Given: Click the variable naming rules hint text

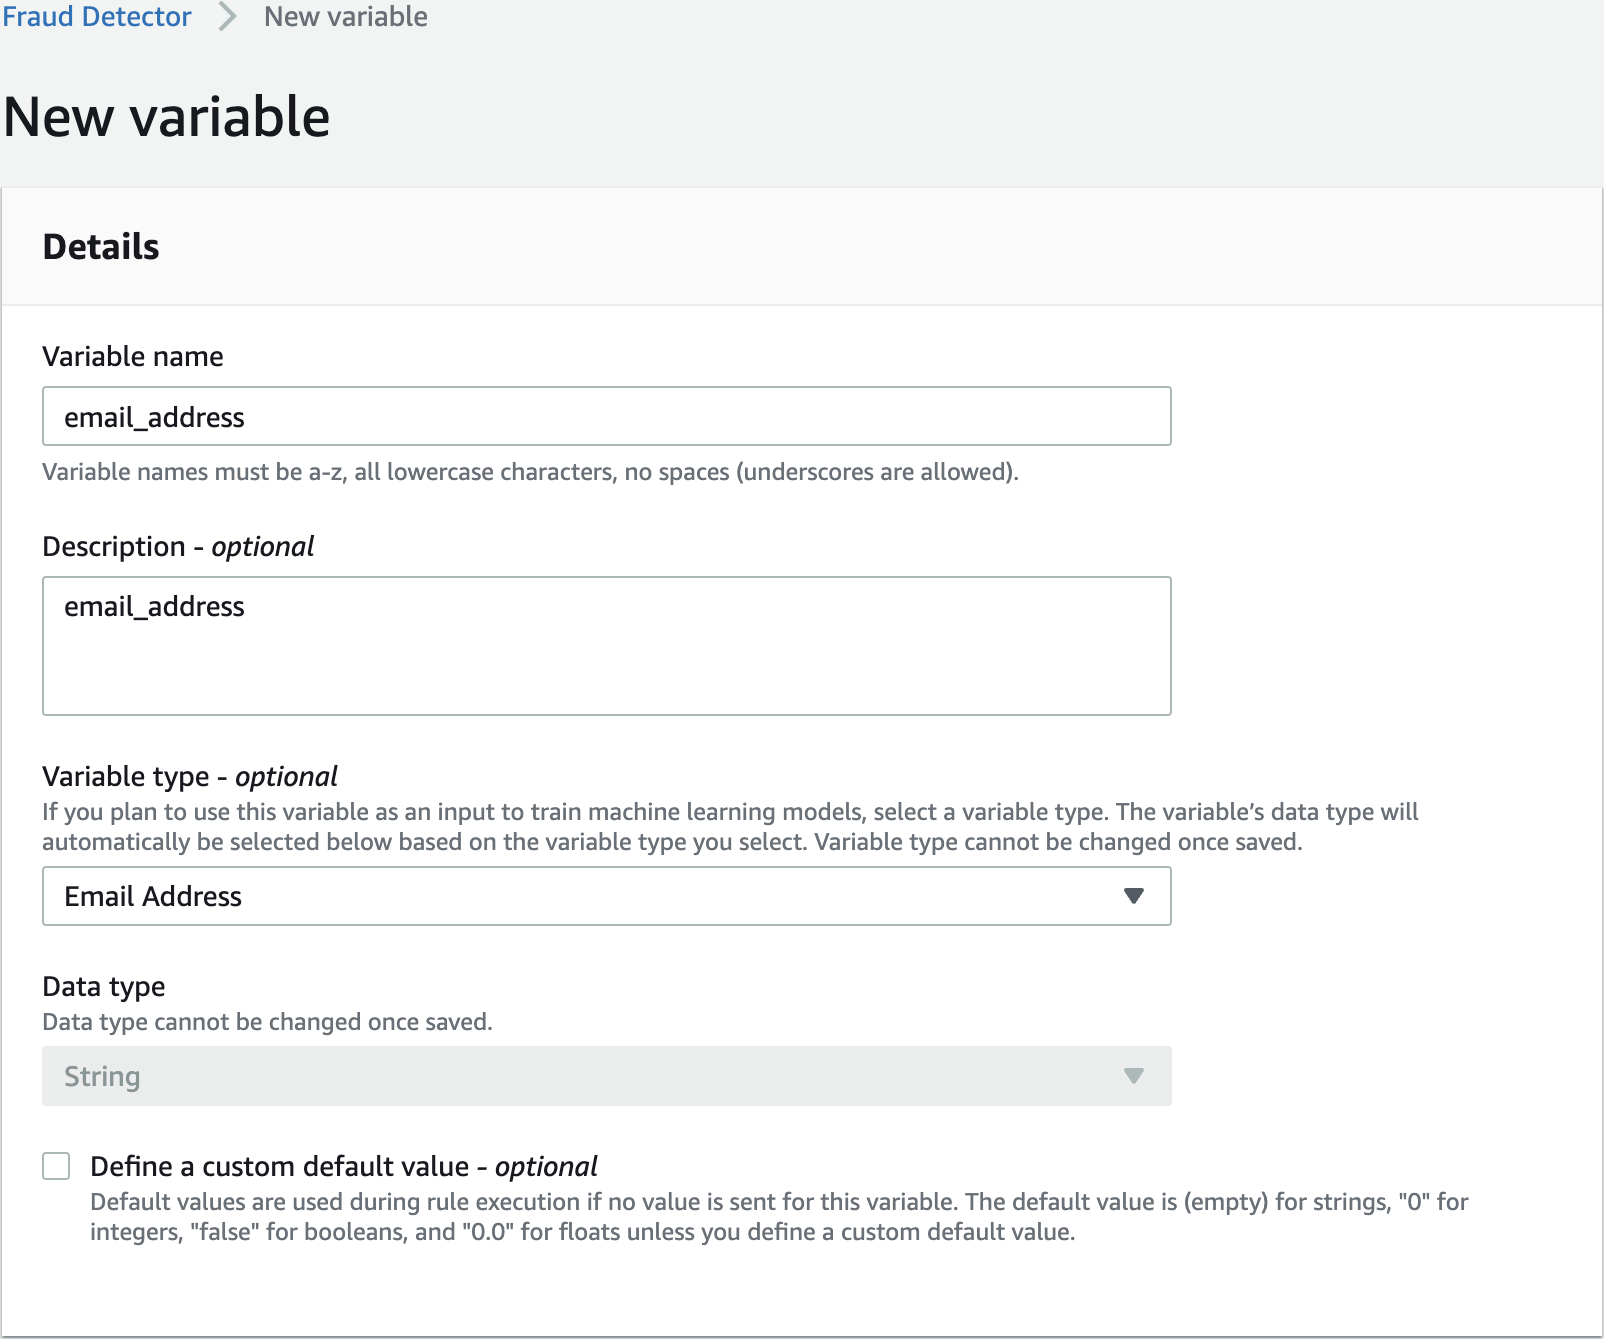Looking at the screenshot, I should point(530,472).
